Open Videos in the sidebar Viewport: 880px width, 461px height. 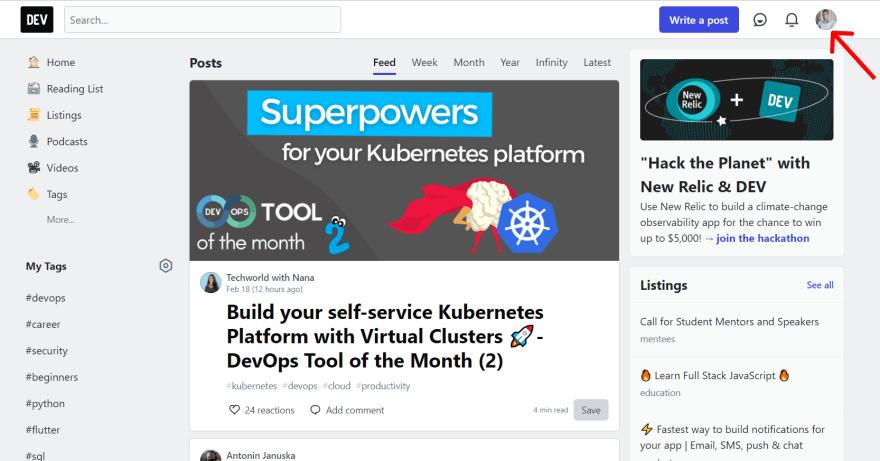tap(62, 168)
